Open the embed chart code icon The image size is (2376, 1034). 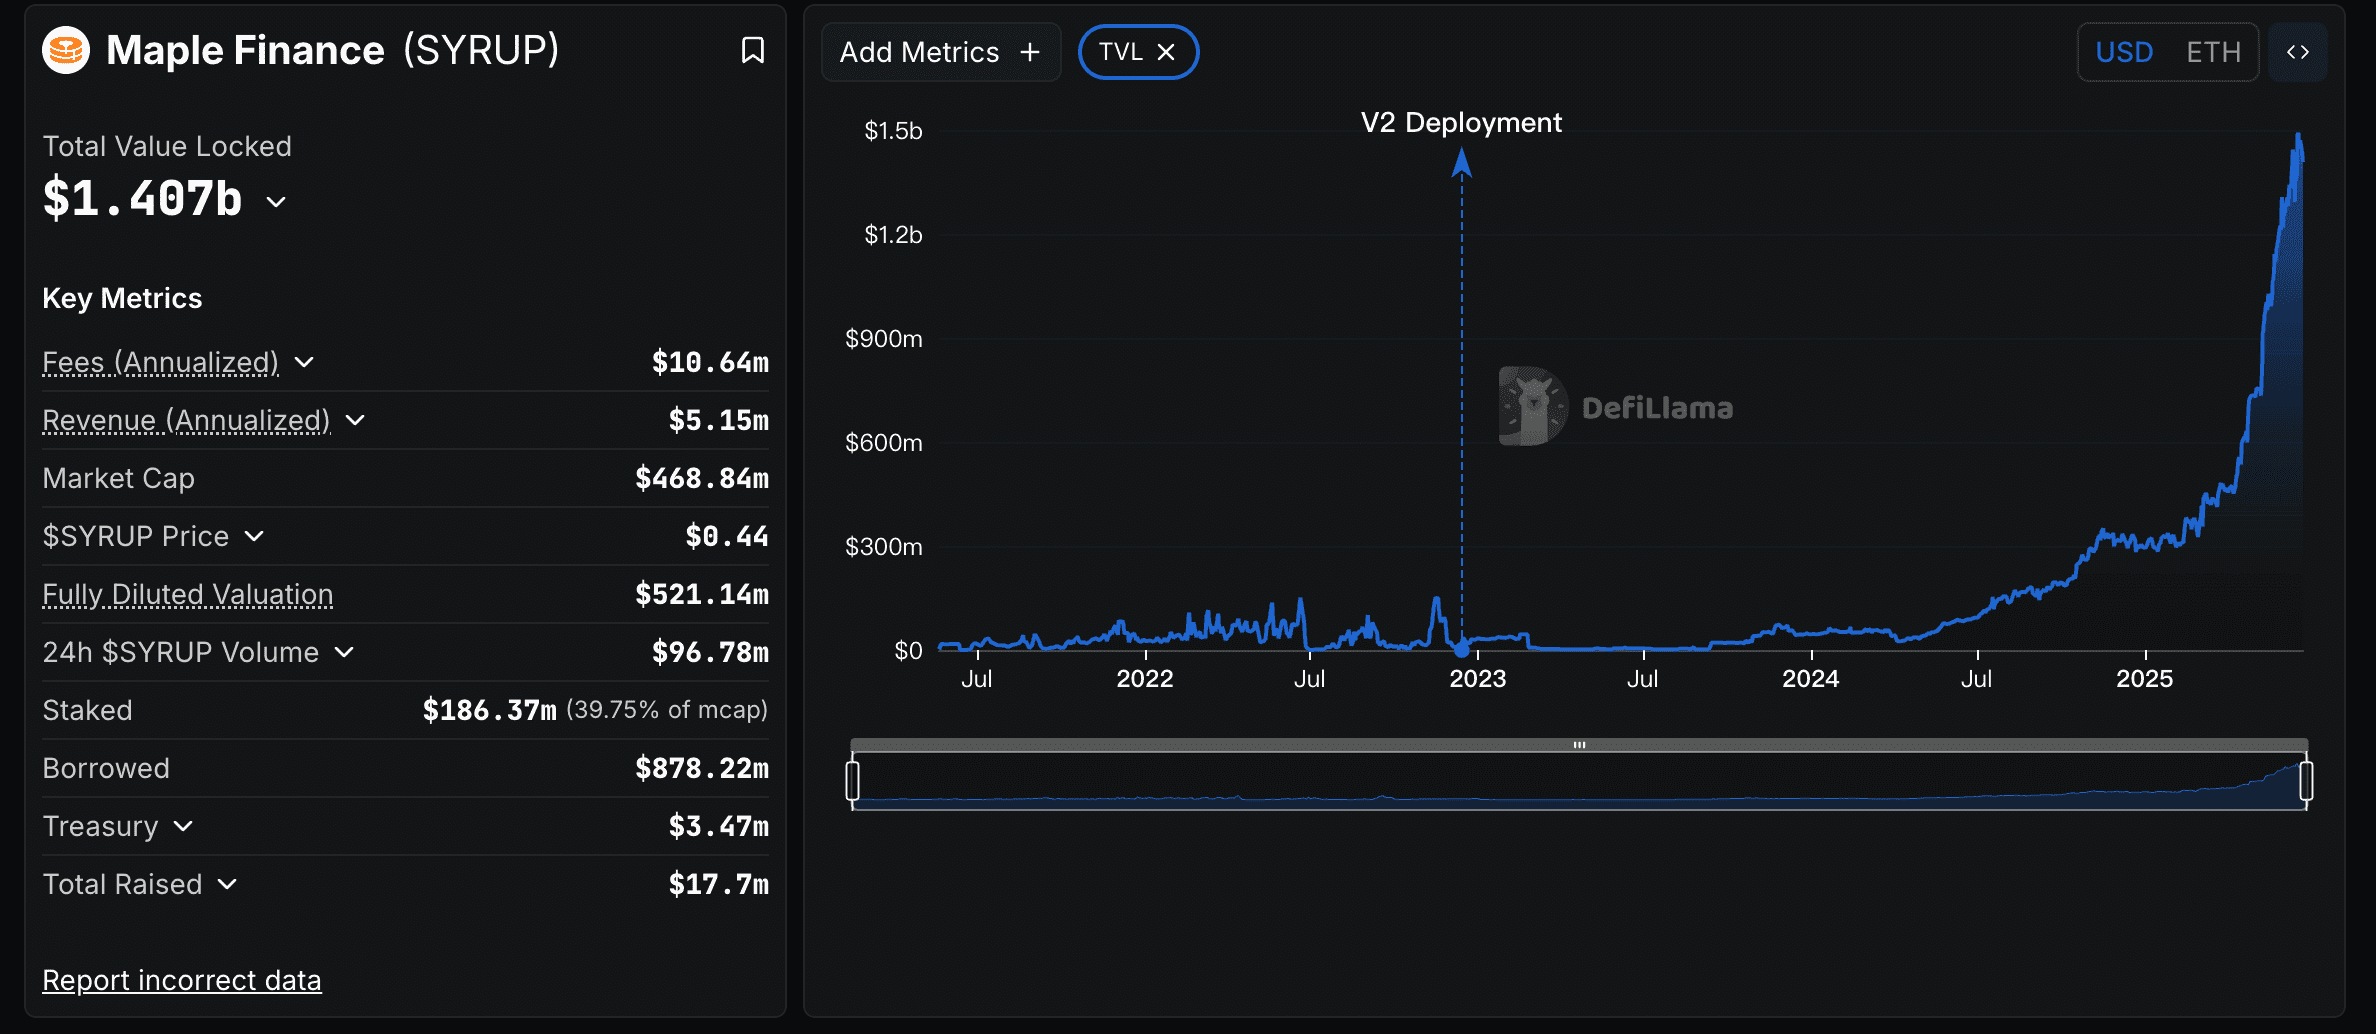(x=2297, y=52)
